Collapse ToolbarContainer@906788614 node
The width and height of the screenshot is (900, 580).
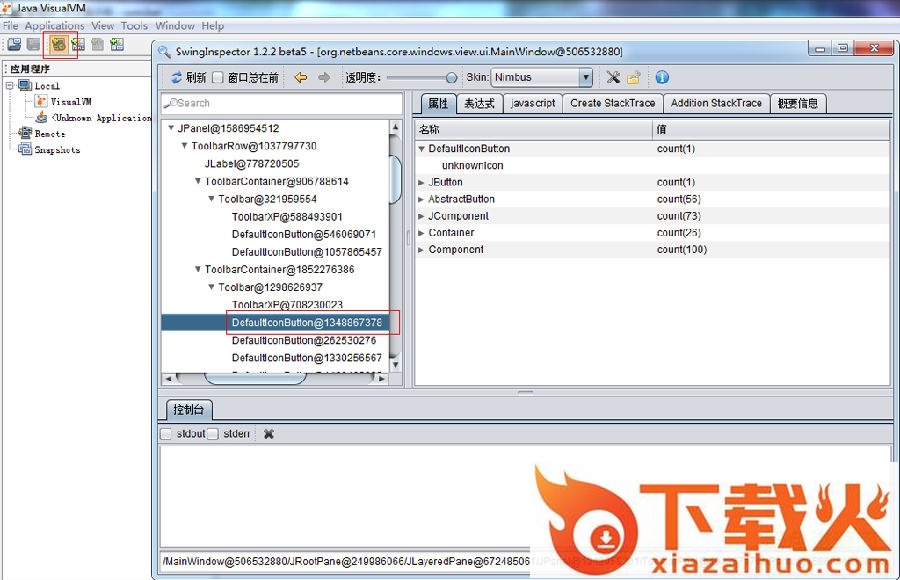coord(198,181)
